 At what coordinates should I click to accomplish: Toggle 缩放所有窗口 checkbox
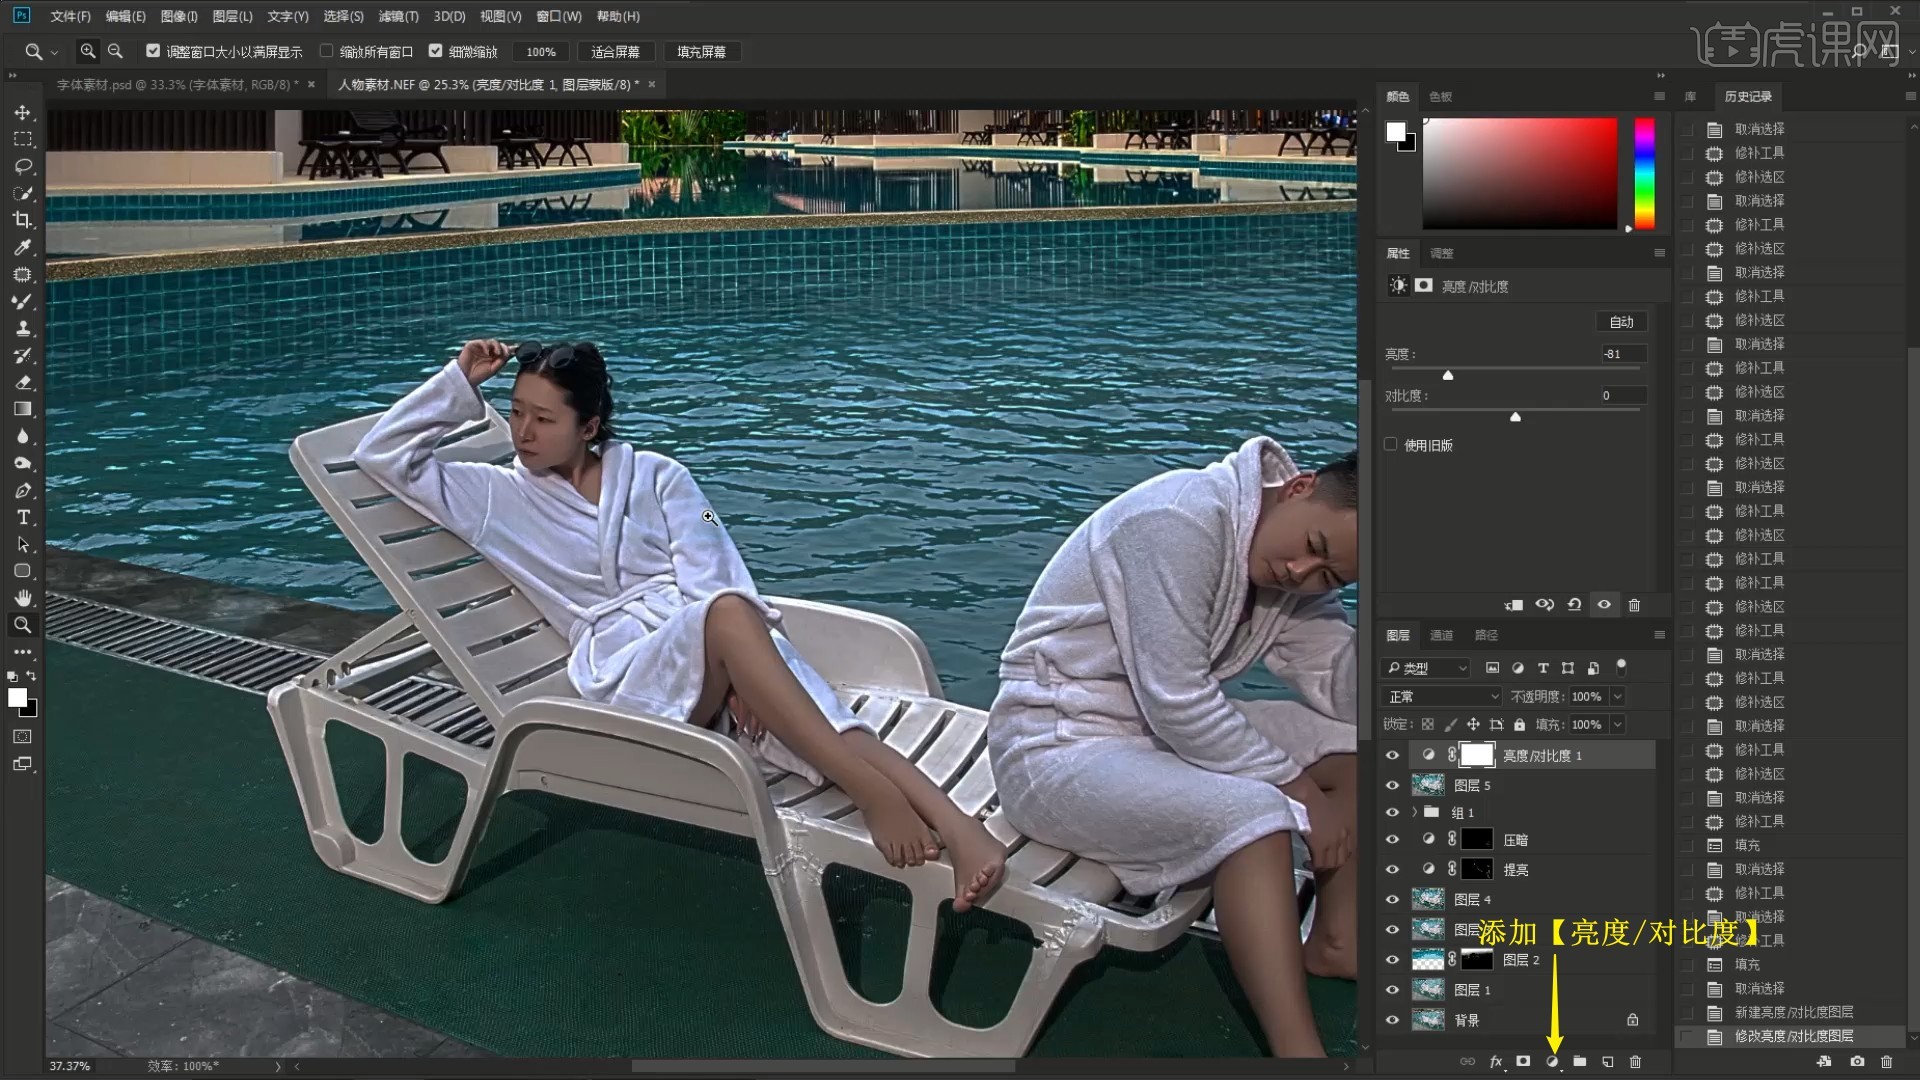pos(326,51)
